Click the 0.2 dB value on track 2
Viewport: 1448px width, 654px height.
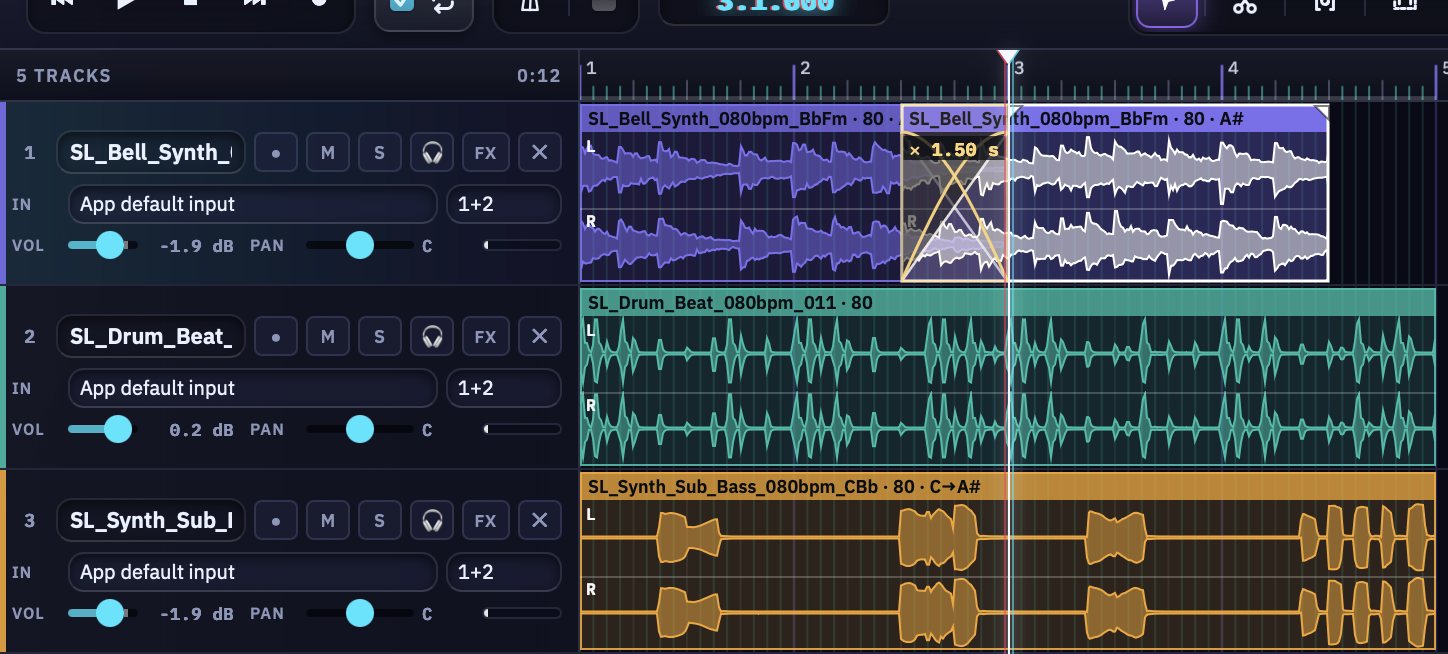(x=201, y=429)
